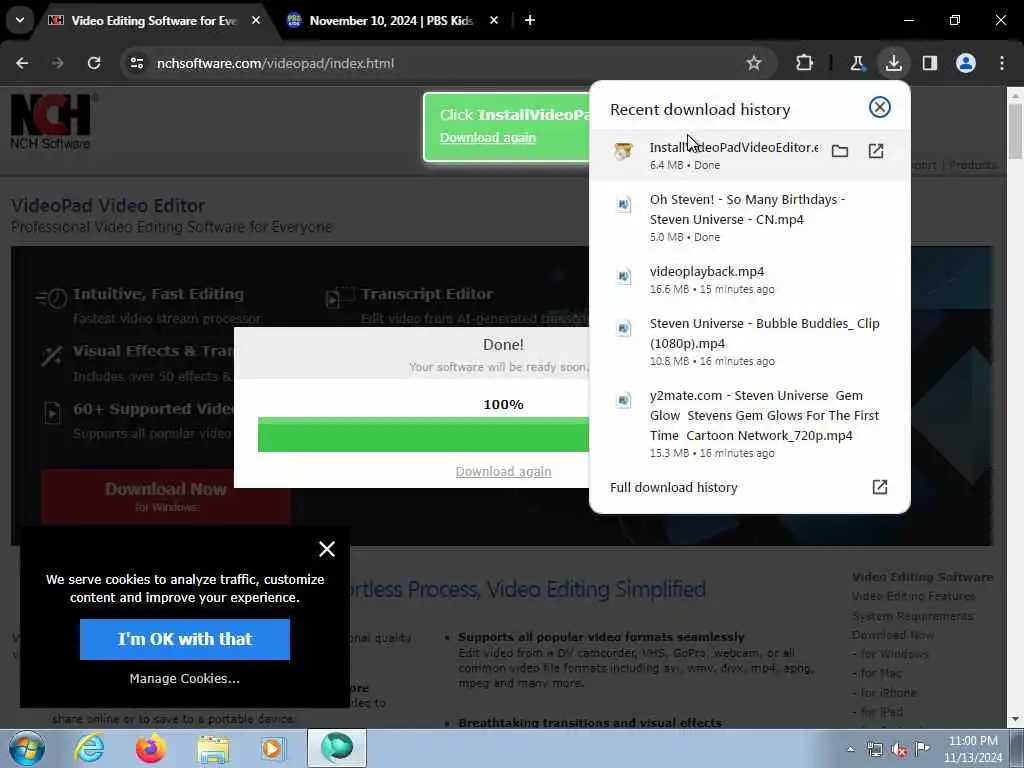Launch Internet Explorer from taskbar

coord(89,748)
